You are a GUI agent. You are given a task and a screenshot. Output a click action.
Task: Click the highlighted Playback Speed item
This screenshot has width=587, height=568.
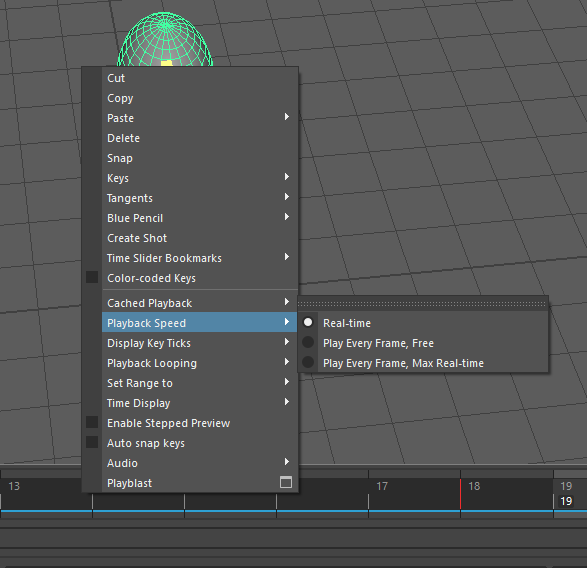tap(200, 323)
